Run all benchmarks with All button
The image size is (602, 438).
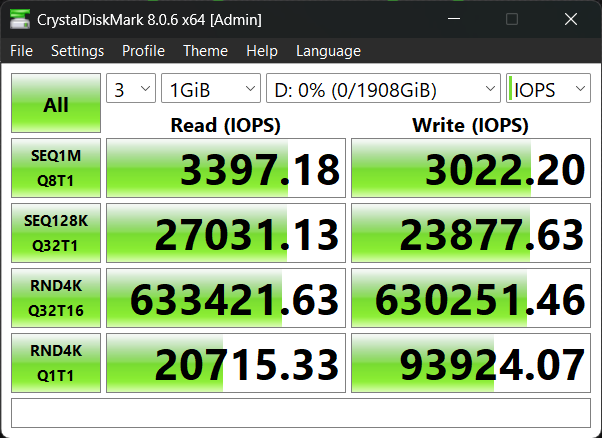[x=56, y=104]
